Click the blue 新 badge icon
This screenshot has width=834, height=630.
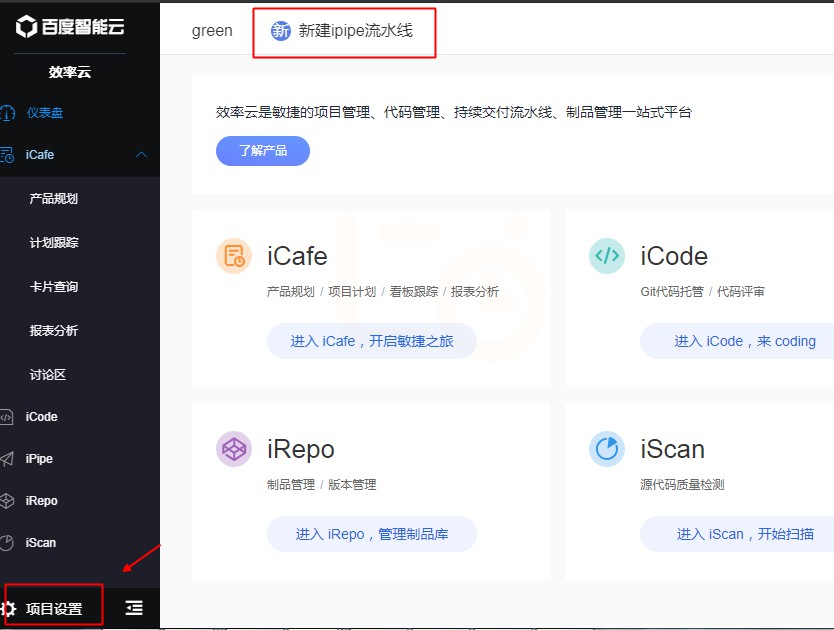[x=281, y=31]
